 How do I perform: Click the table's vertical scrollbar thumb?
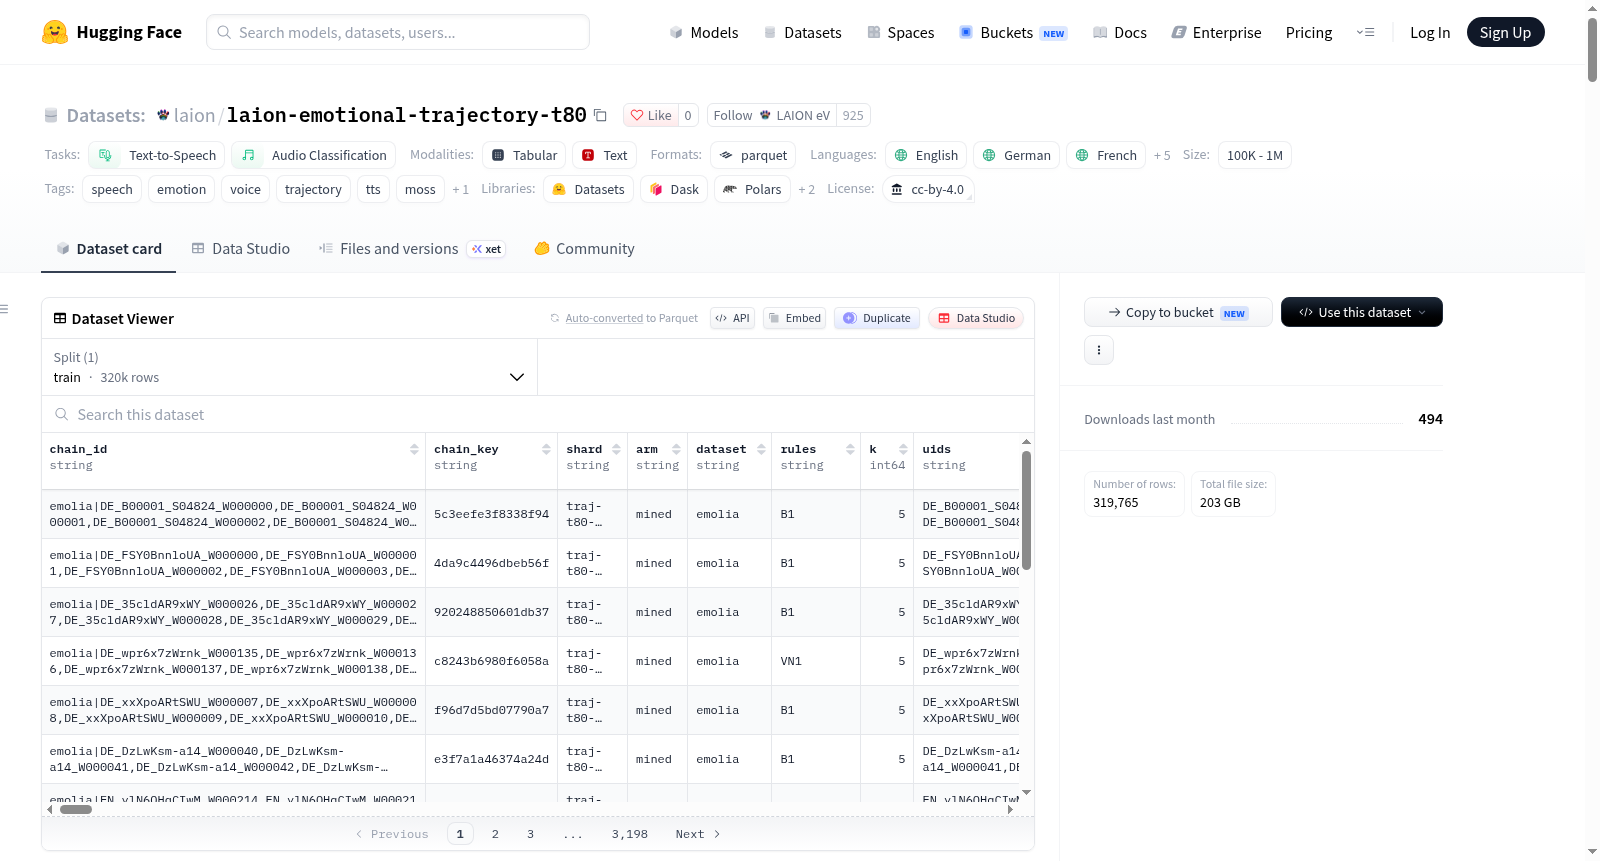1026,510
